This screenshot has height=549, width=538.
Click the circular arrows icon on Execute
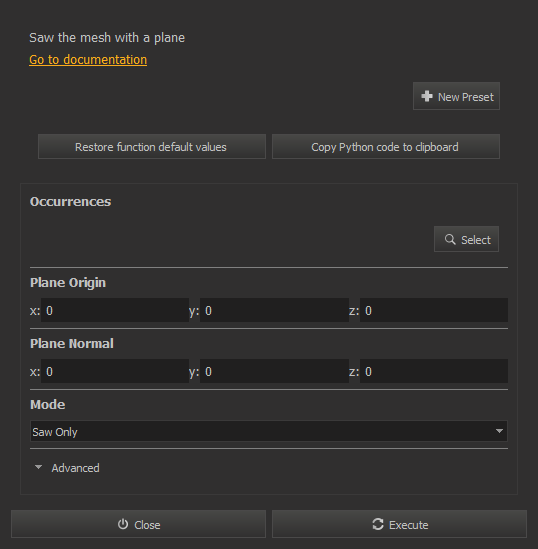coord(378,524)
